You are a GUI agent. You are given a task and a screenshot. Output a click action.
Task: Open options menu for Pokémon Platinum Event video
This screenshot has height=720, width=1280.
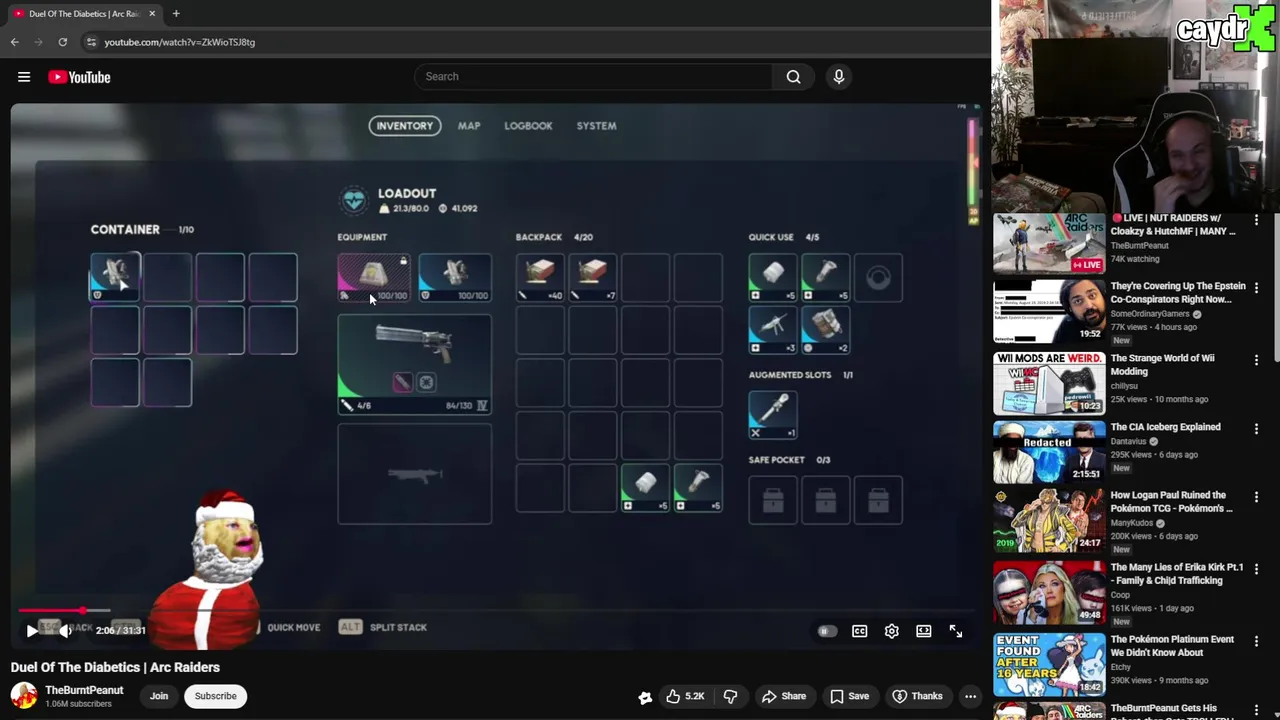pyautogui.click(x=1257, y=640)
